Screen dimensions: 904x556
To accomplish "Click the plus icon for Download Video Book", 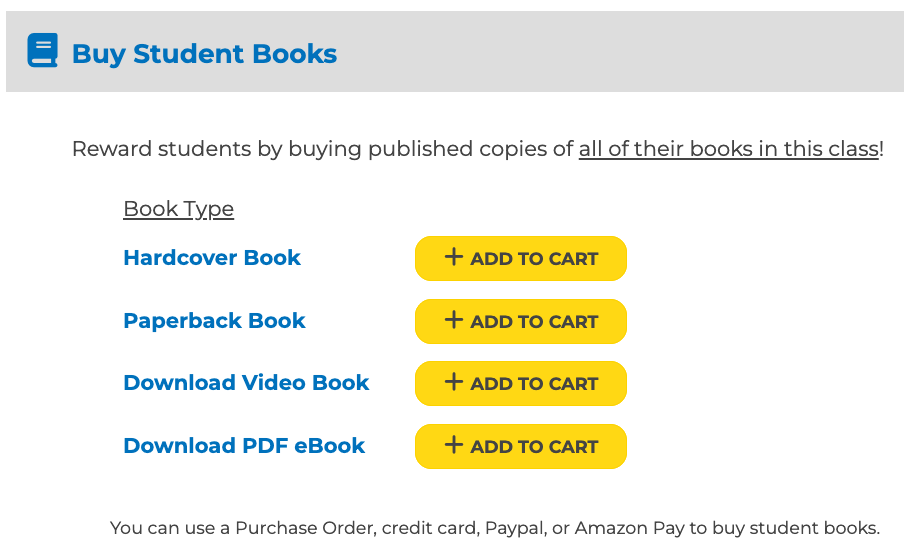I will tap(454, 382).
